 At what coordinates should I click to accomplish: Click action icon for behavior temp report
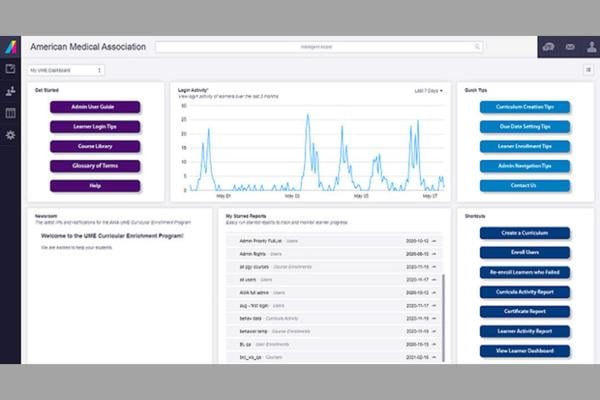[434, 331]
